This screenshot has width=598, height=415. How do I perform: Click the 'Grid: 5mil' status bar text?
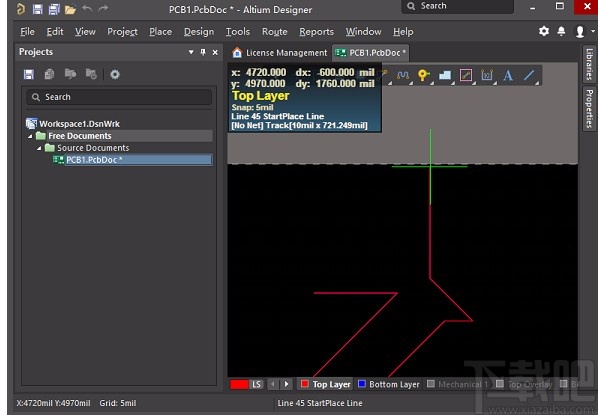point(117,403)
